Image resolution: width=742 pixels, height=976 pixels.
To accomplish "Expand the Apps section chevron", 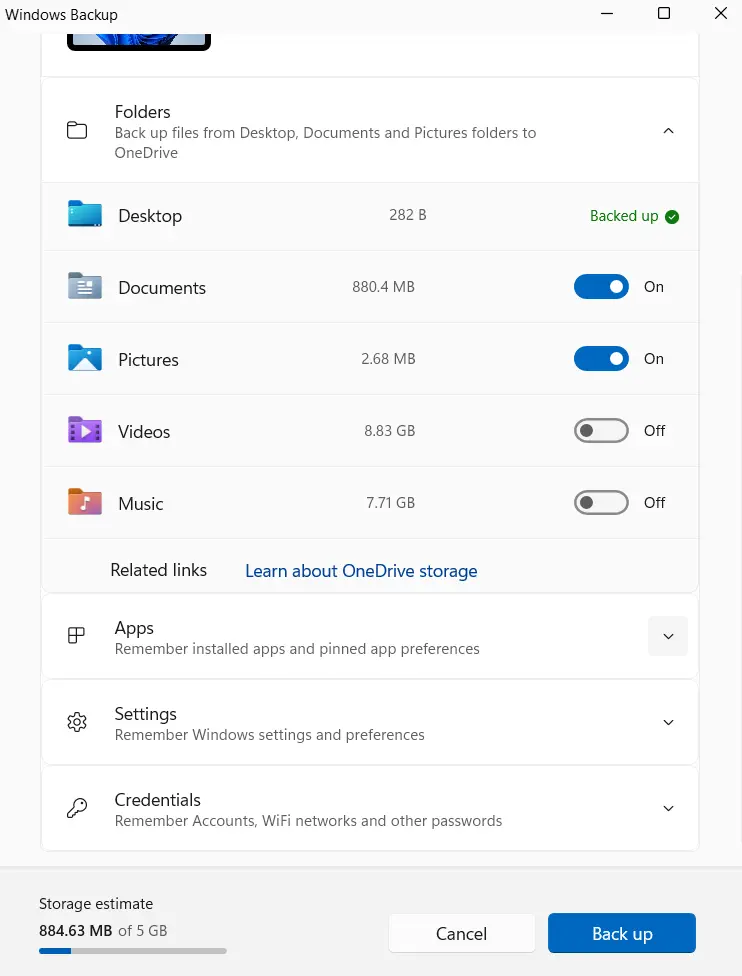I will pyautogui.click(x=668, y=636).
